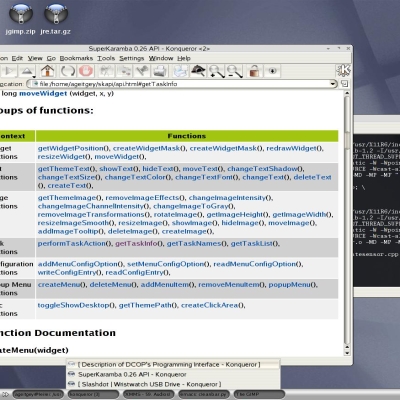
Task: Open the addMenuConfigOption() link
Action: click(x=81, y=264)
